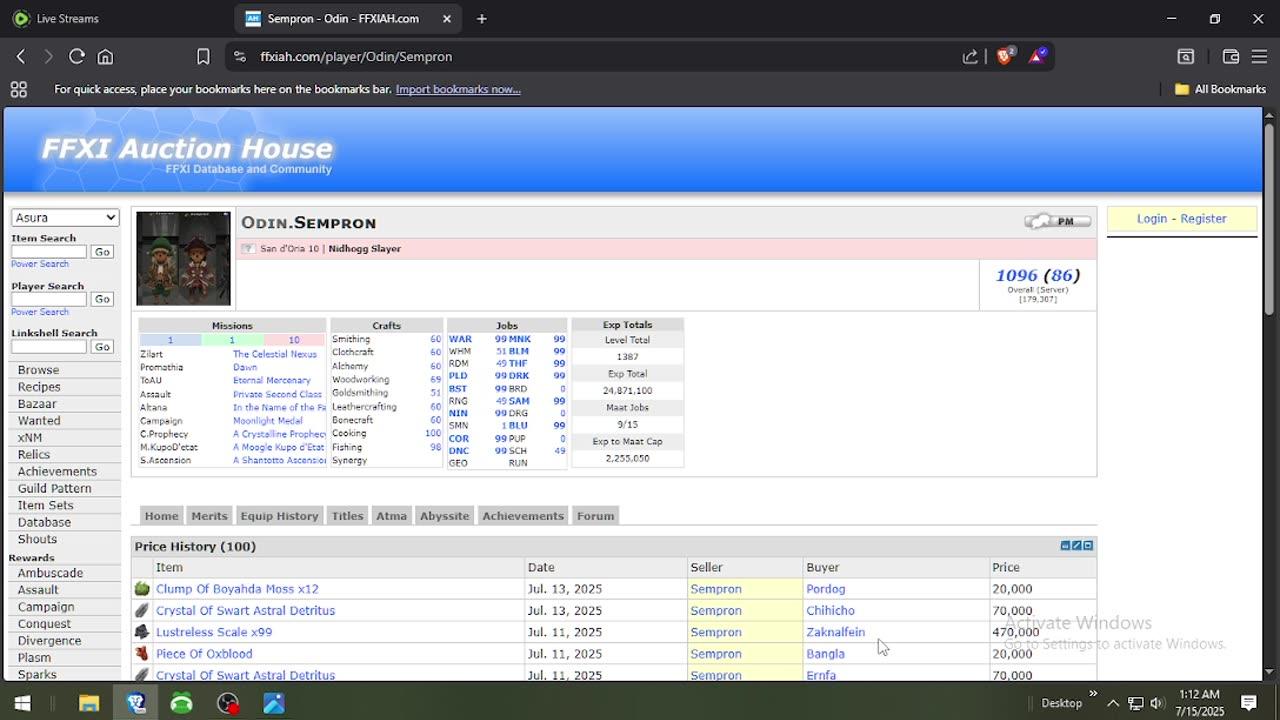Minimize the Price History panel
The image size is (1280, 720).
coord(1065,546)
